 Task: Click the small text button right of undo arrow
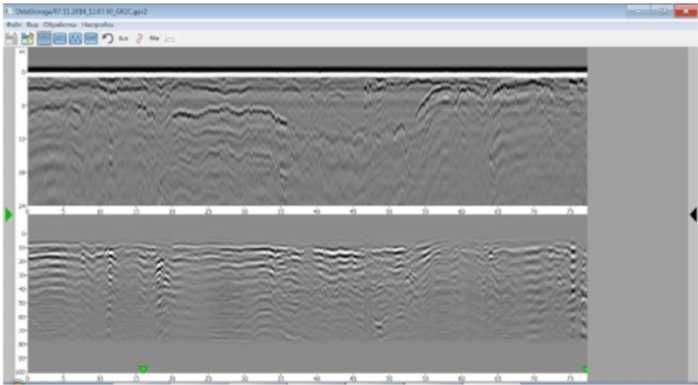[x=123, y=39]
